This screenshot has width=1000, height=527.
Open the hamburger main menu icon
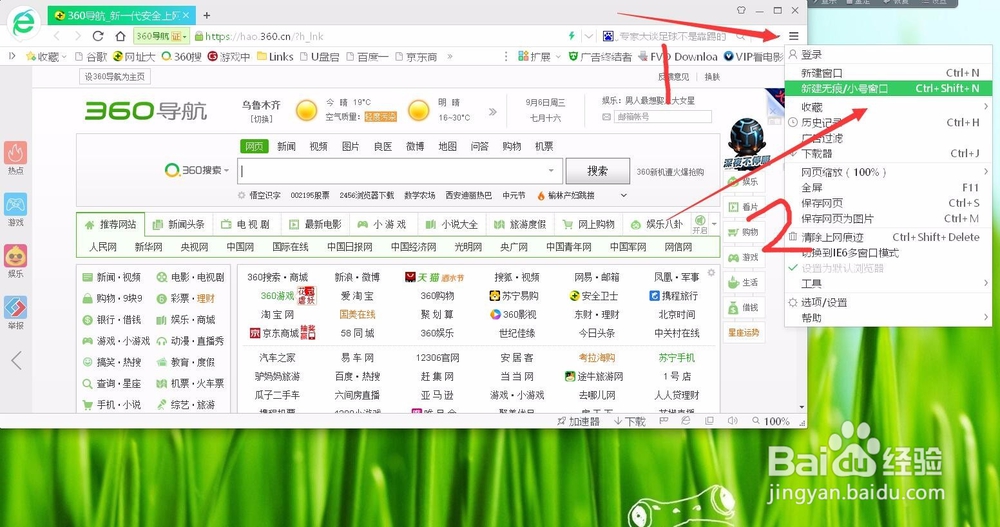point(793,36)
